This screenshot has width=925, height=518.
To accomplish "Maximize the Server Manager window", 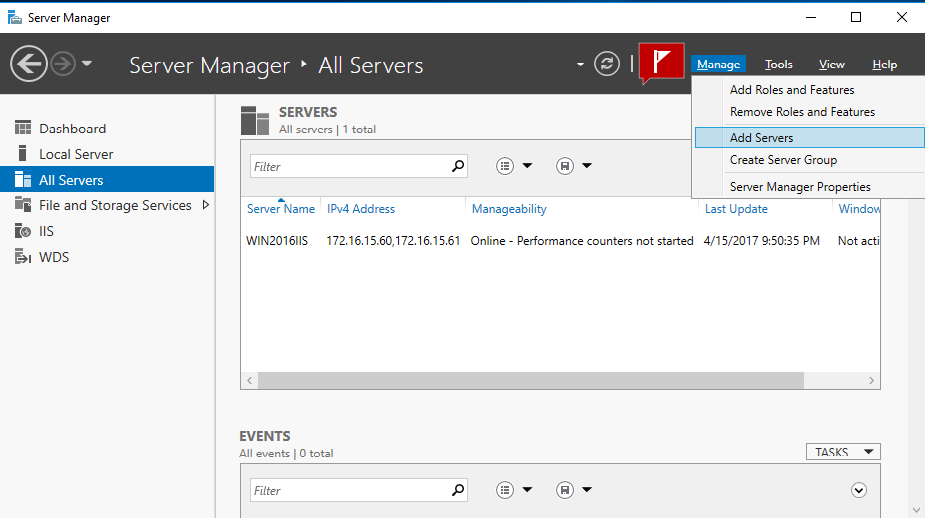I will [856, 17].
